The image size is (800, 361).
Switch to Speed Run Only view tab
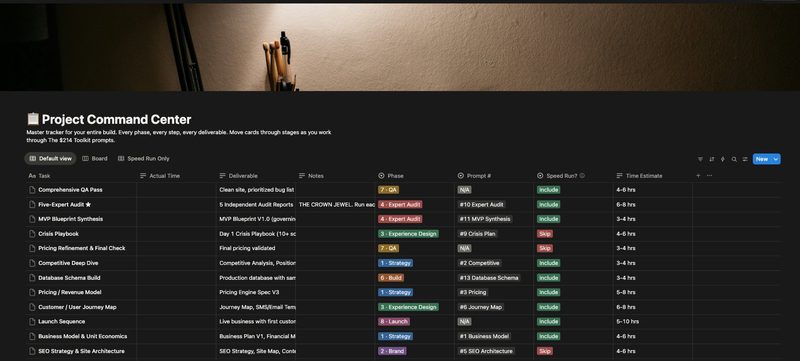tap(144, 159)
